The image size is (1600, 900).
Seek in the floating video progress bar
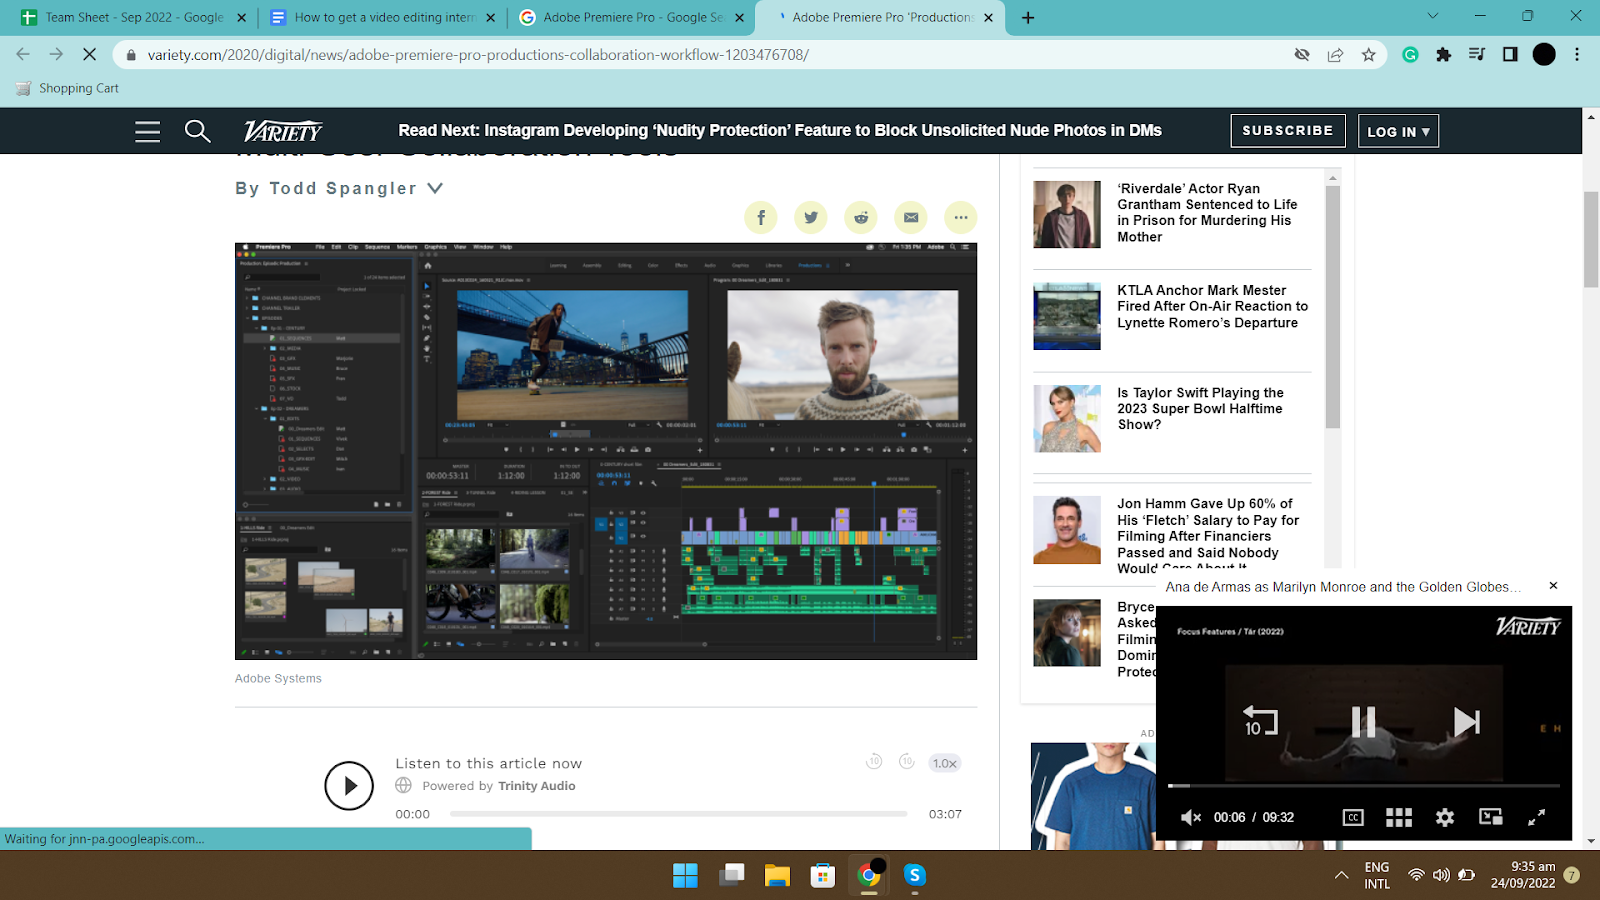(1364, 786)
